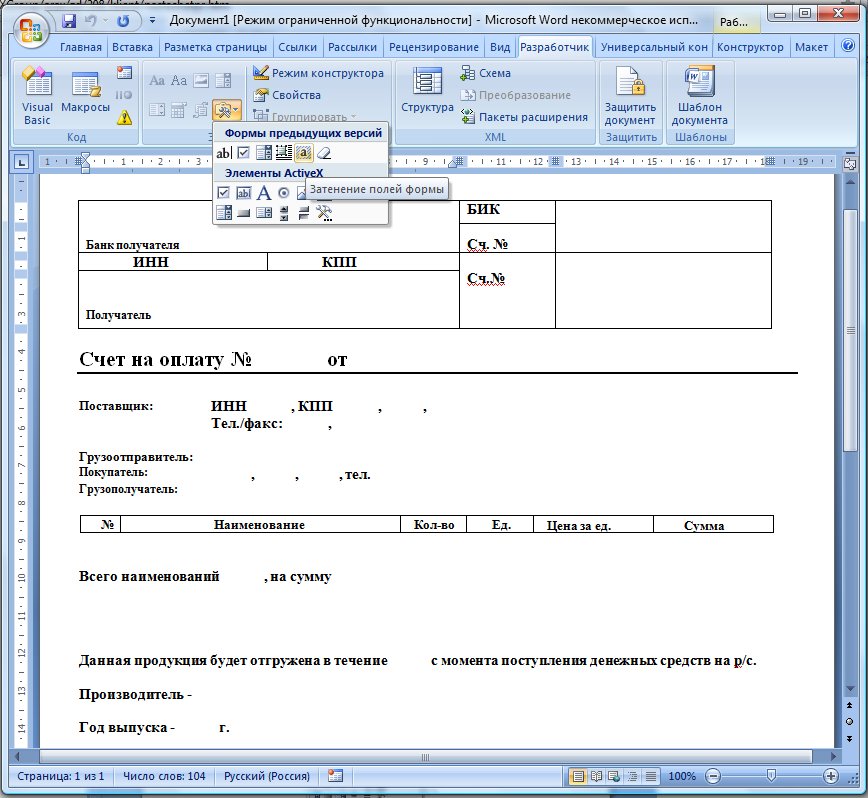Toggle Design Mode (Режим конструктора)
Image resolution: width=868 pixels, height=798 pixels.
coord(318,73)
